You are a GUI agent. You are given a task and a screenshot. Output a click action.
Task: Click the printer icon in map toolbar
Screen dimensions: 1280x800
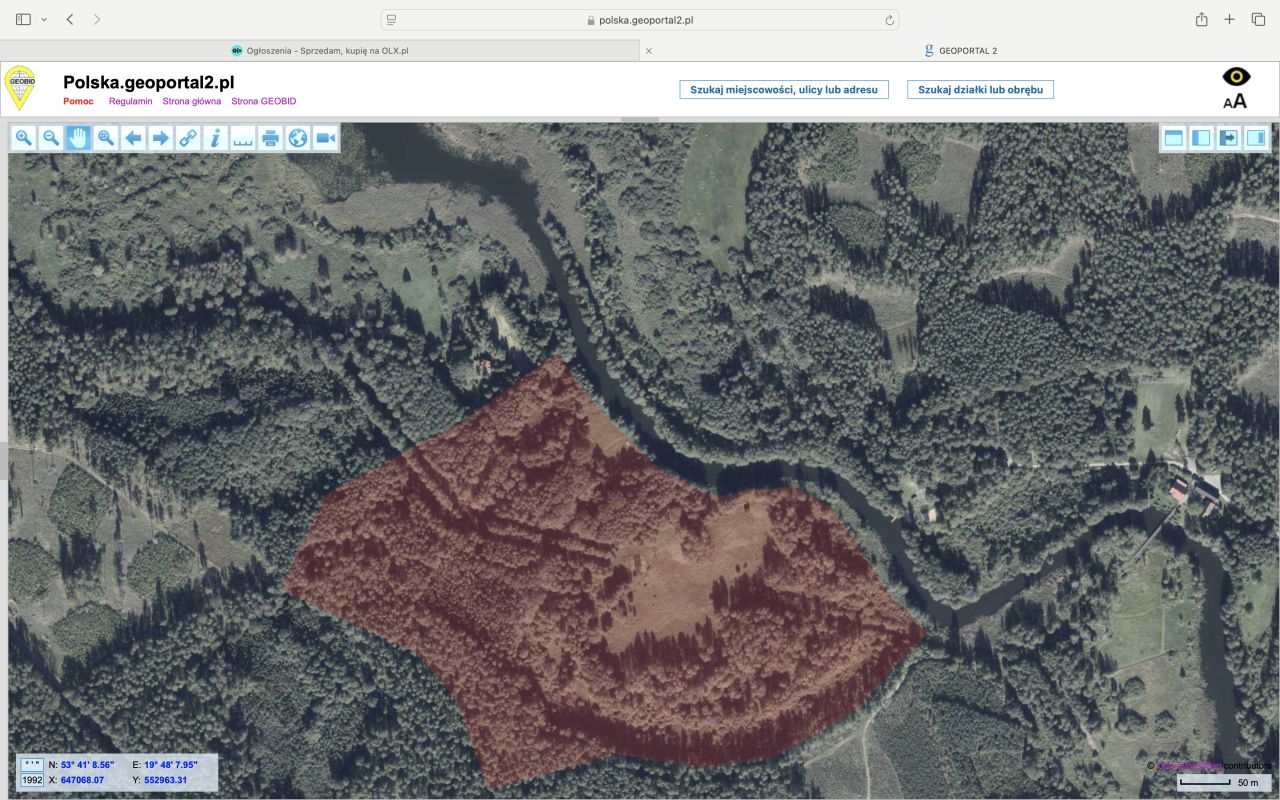click(270, 138)
